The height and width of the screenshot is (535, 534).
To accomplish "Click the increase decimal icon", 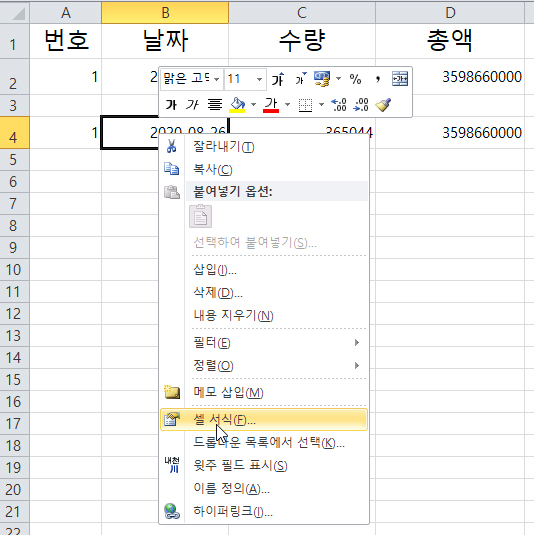I will point(339,105).
